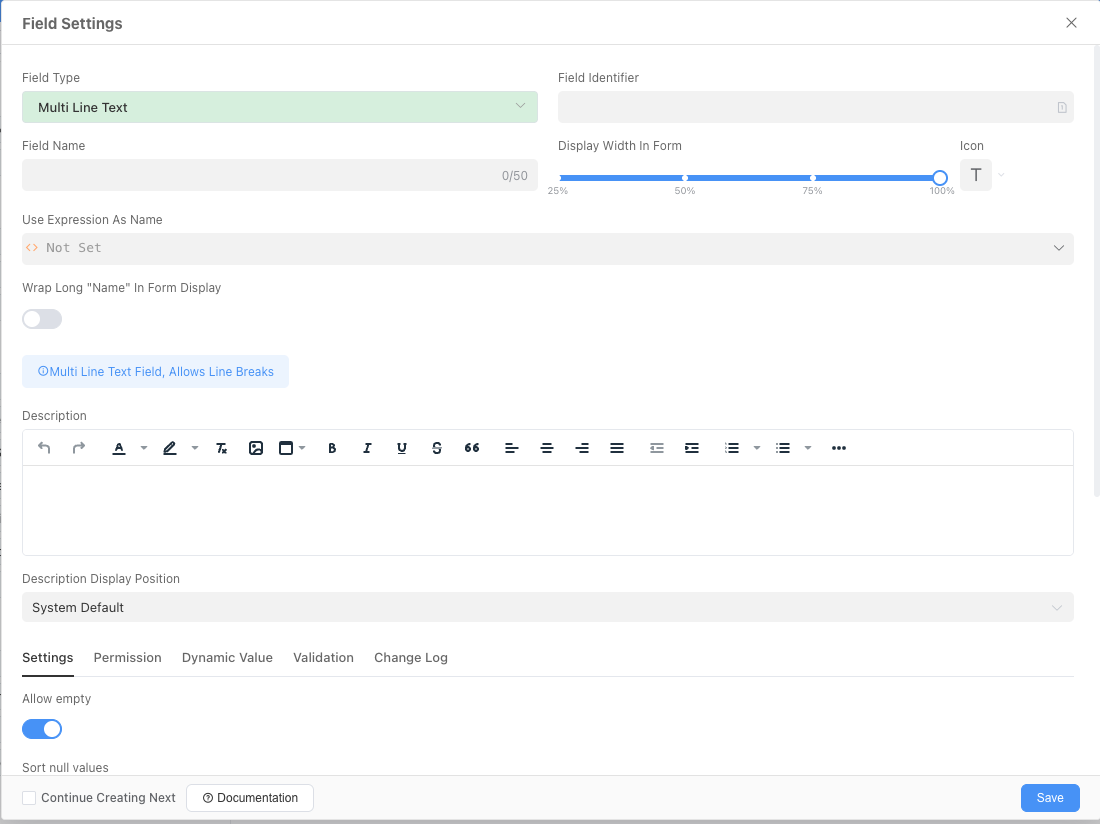Click the 50% mark on width slider
Image resolution: width=1100 pixels, height=824 pixels.
(685, 178)
